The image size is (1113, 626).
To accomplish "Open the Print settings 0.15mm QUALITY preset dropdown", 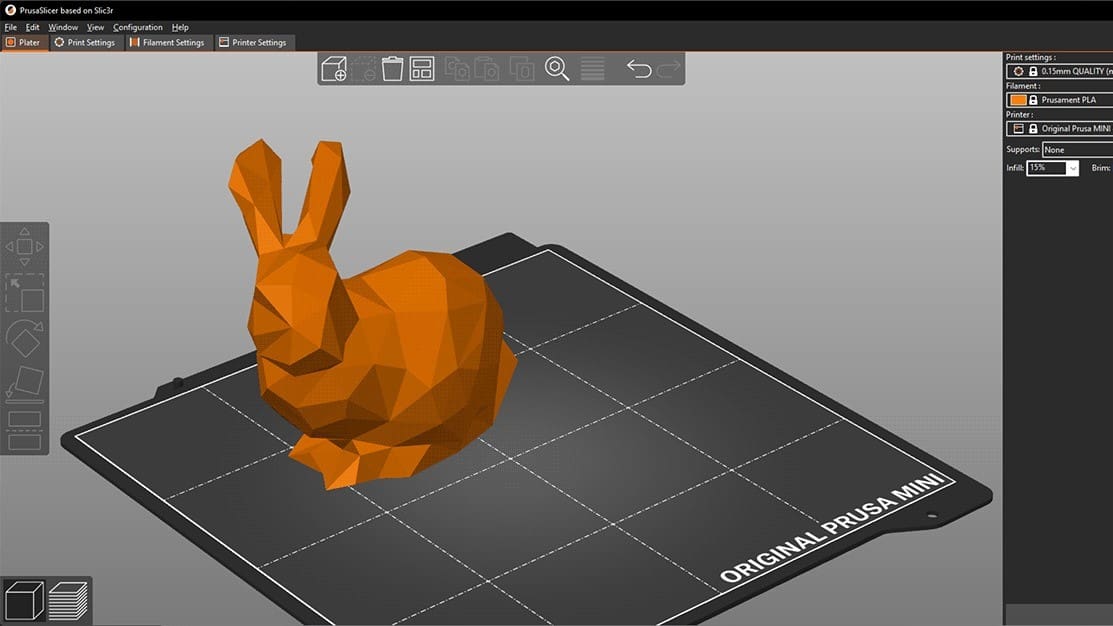I will tap(1060, 71).
